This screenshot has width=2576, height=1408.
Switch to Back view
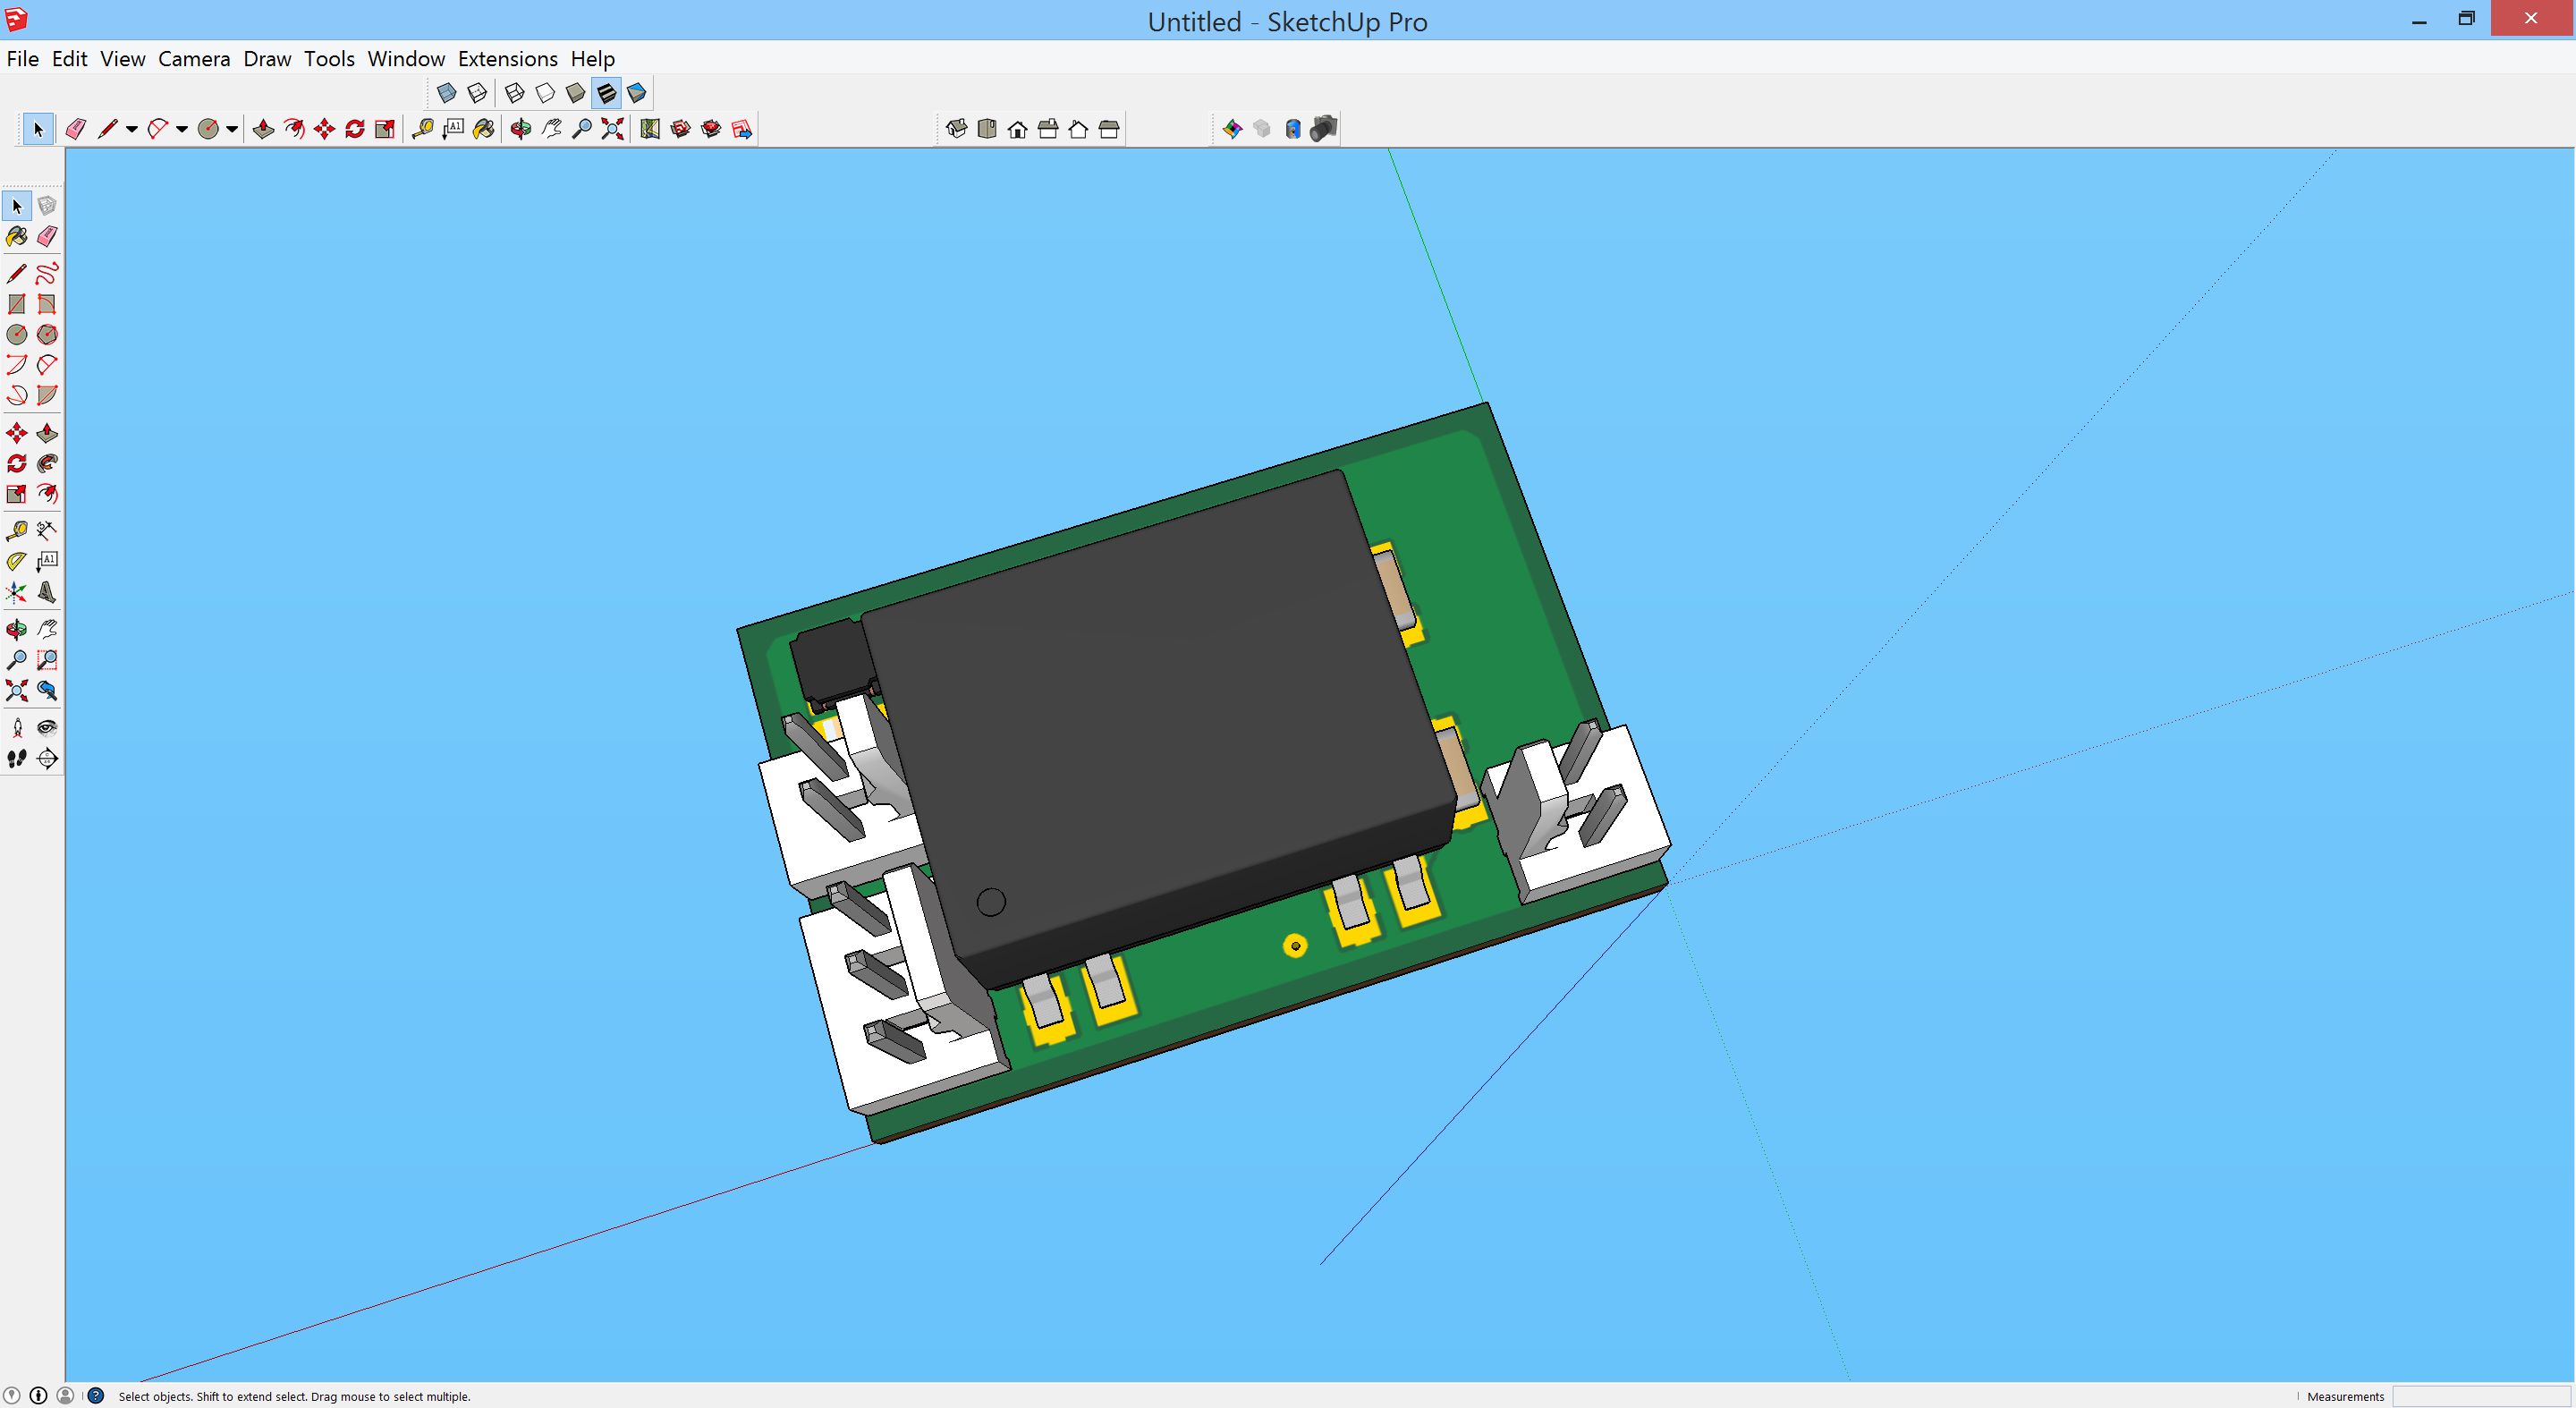(x=1079, y=129)
